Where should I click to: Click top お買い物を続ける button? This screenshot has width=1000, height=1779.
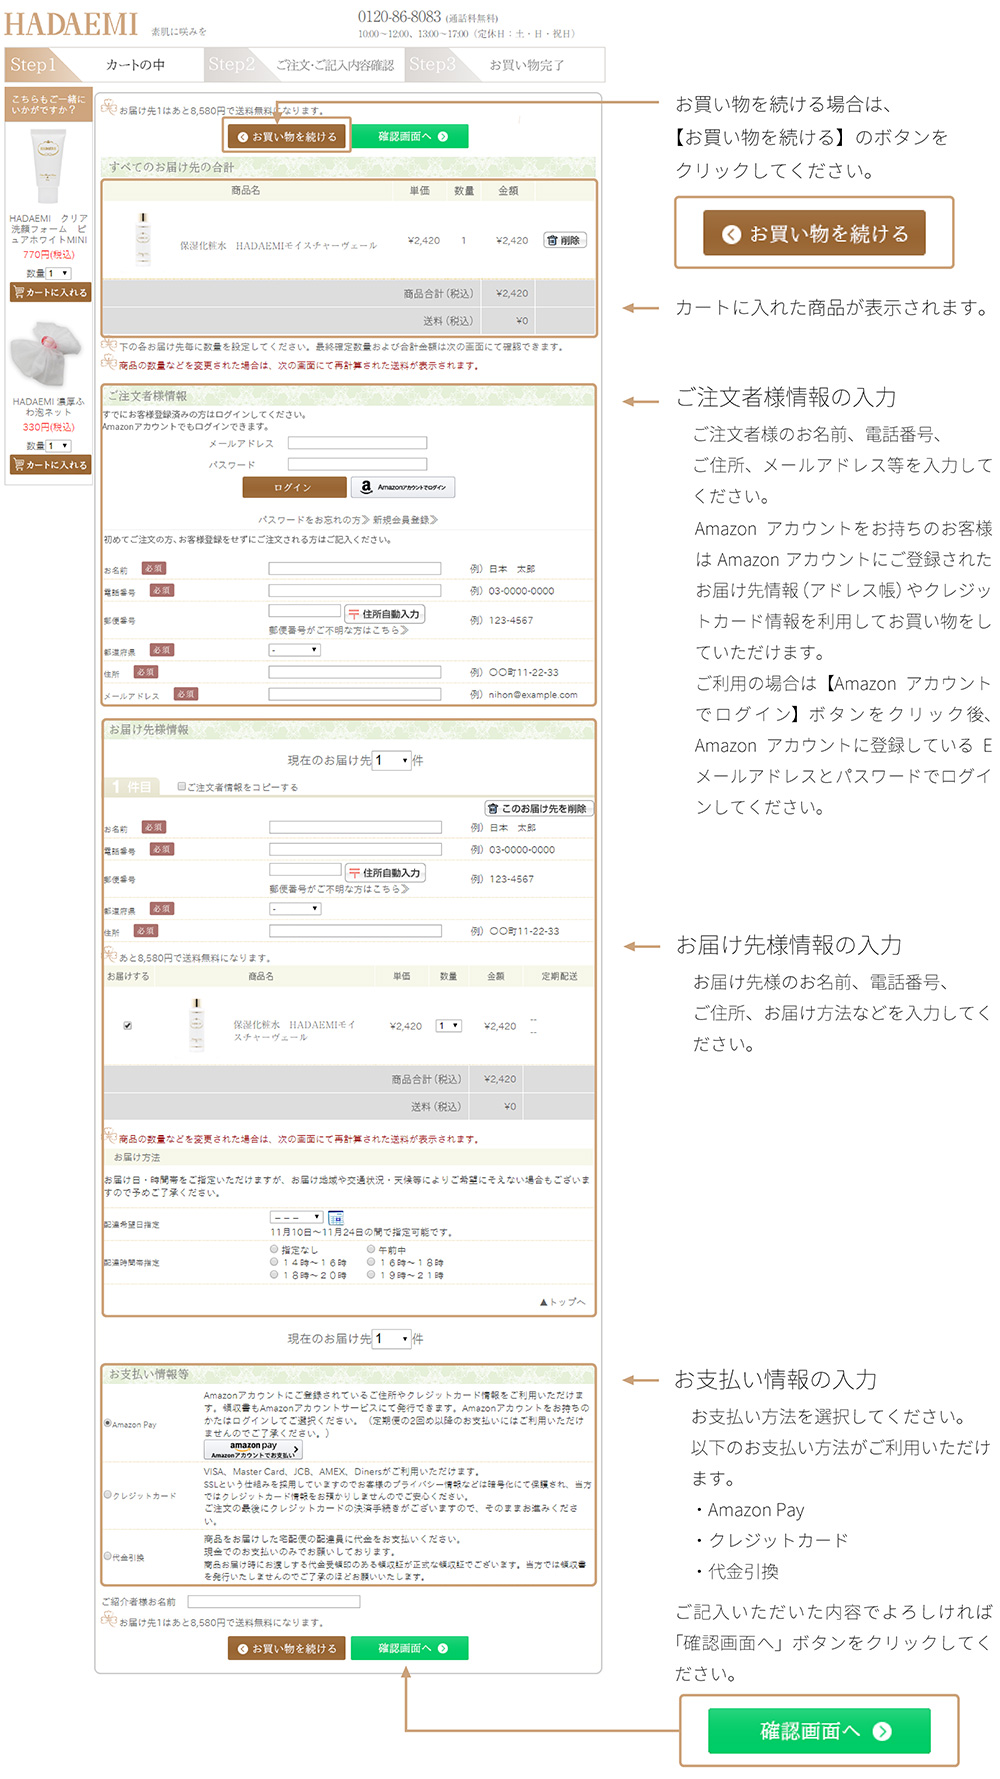(x=287, y=136)
